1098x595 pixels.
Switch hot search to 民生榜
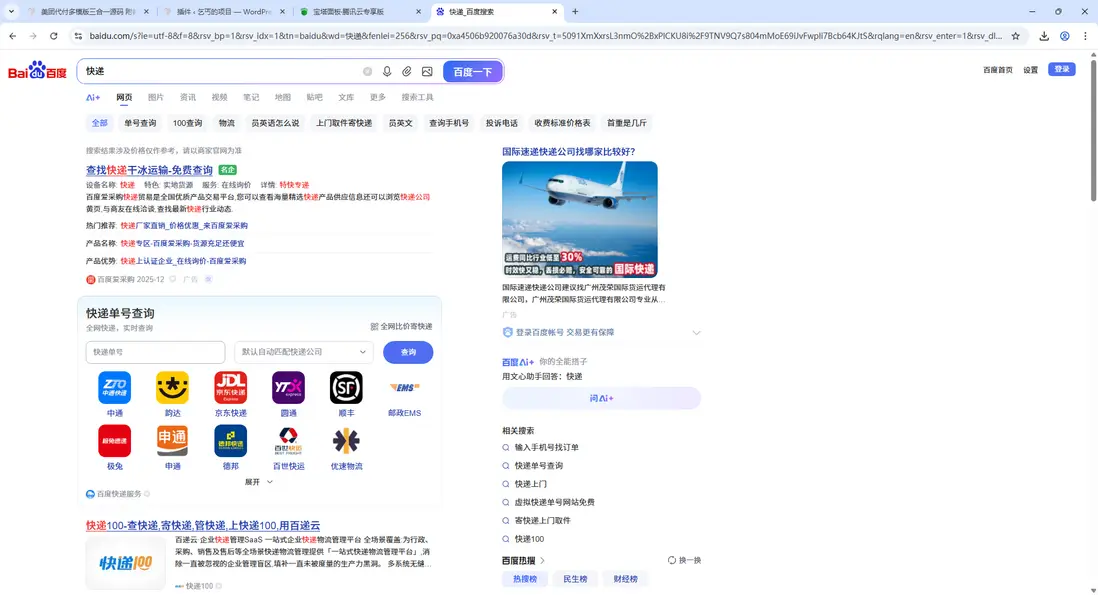[575, 579]
